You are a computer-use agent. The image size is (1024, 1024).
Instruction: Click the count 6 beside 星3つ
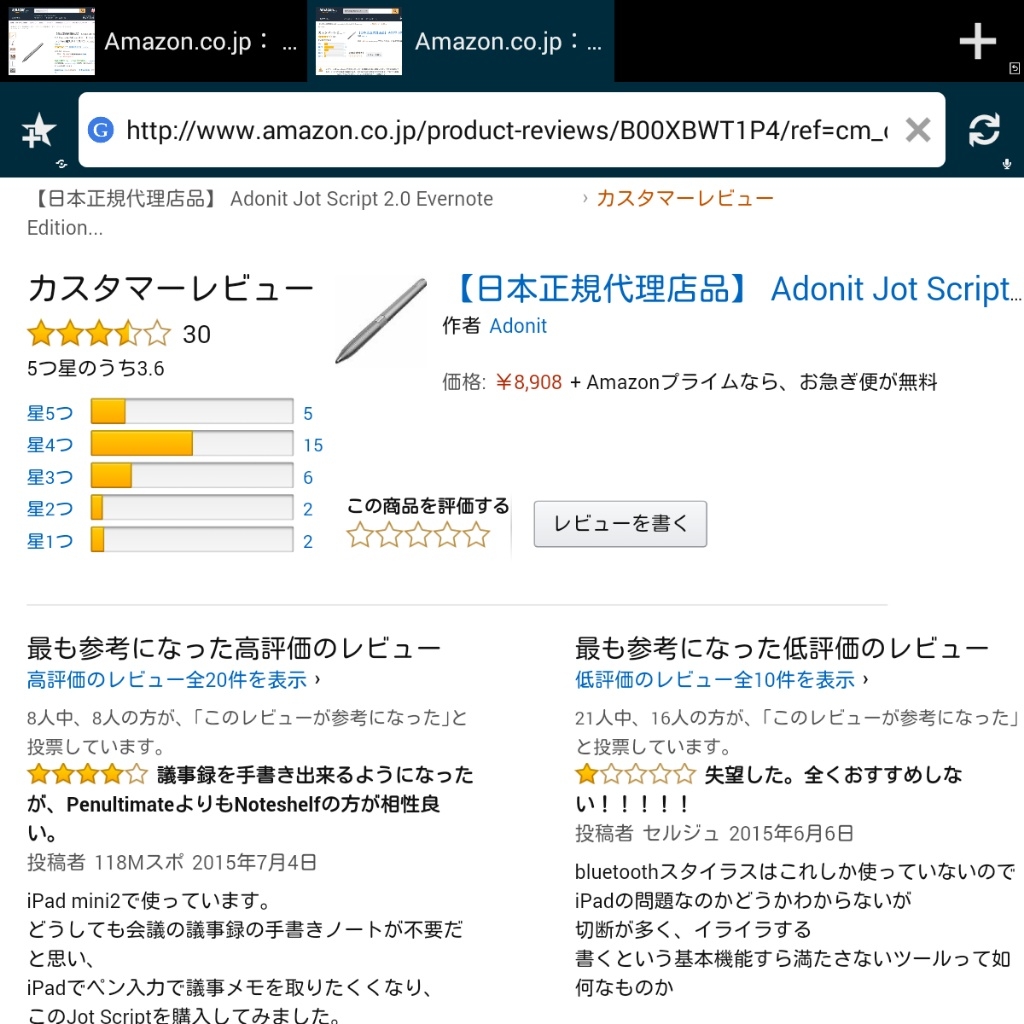point(308,477)
